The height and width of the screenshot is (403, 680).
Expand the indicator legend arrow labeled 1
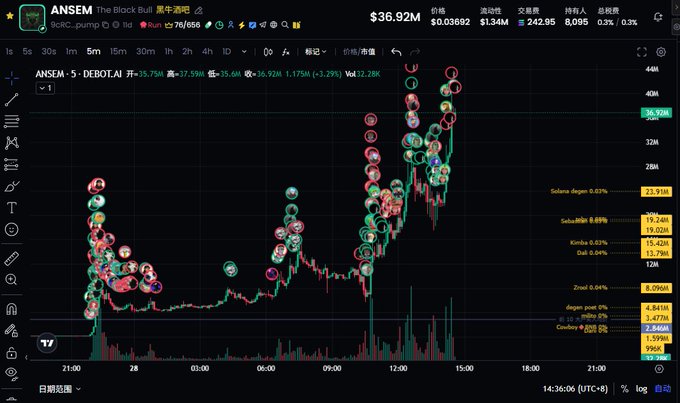tap(46, 88)
